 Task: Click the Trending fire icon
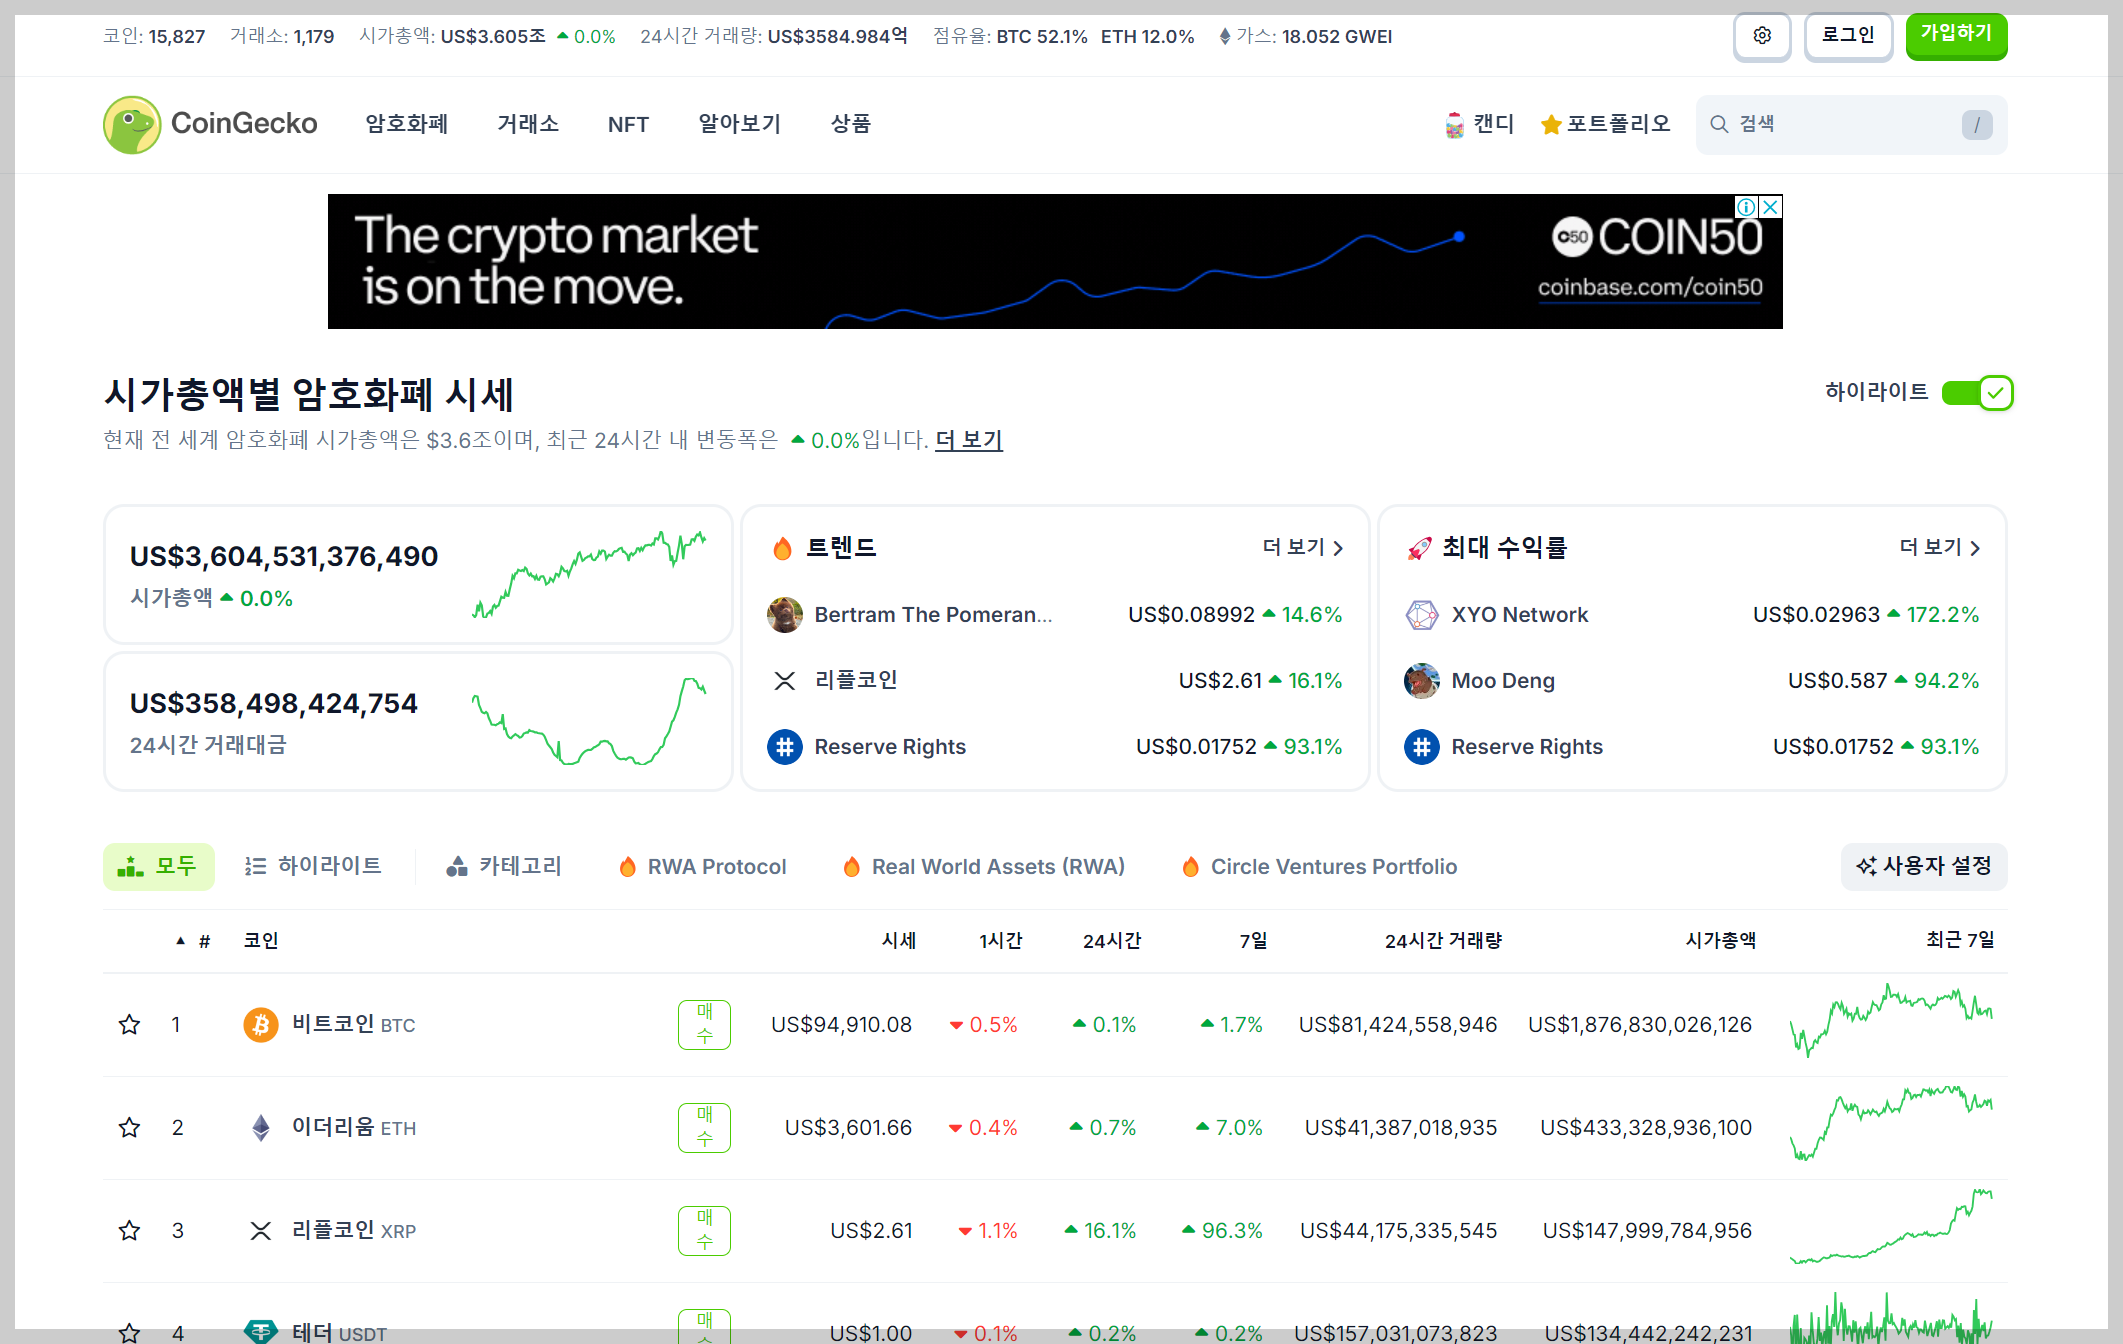782,548
